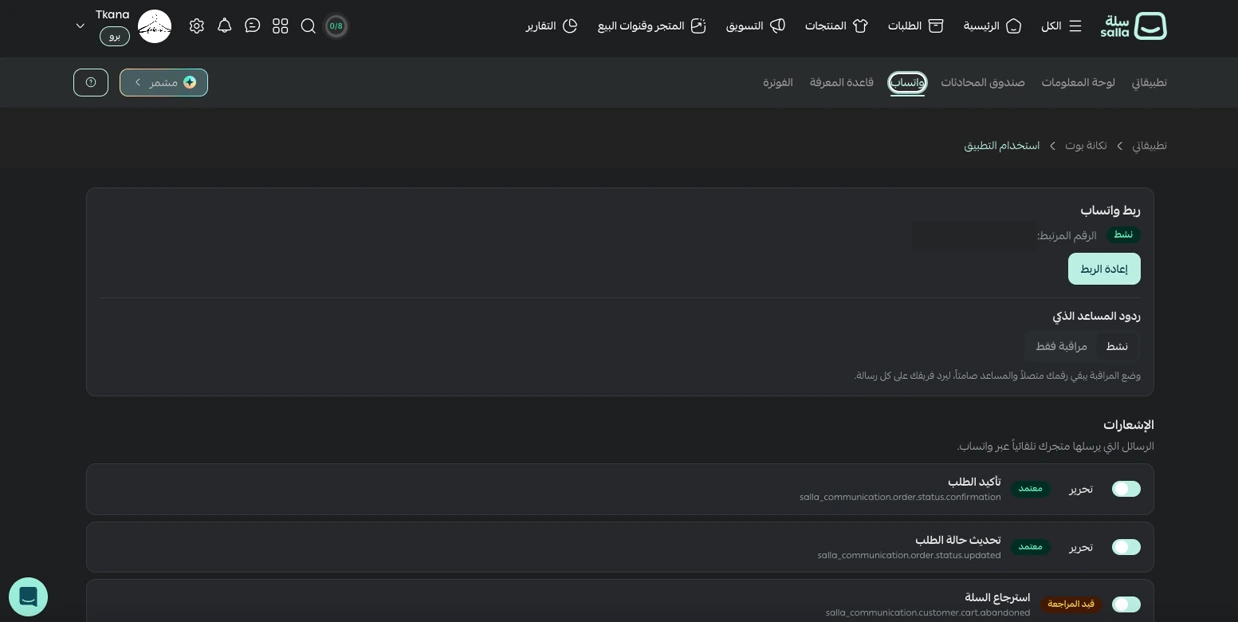Viewport: 1238px width, 622px height.
Task: Click تطبيقاتي breadcrumb link
Action: coord(1149,146)
